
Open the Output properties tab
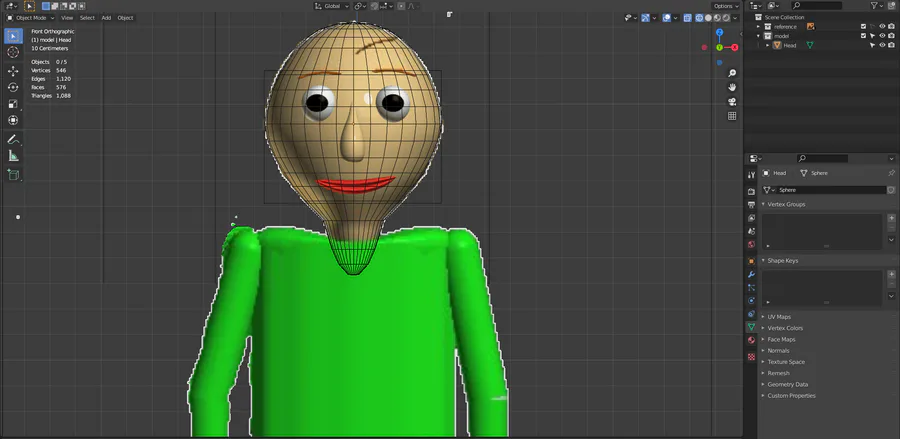[751, 204]
